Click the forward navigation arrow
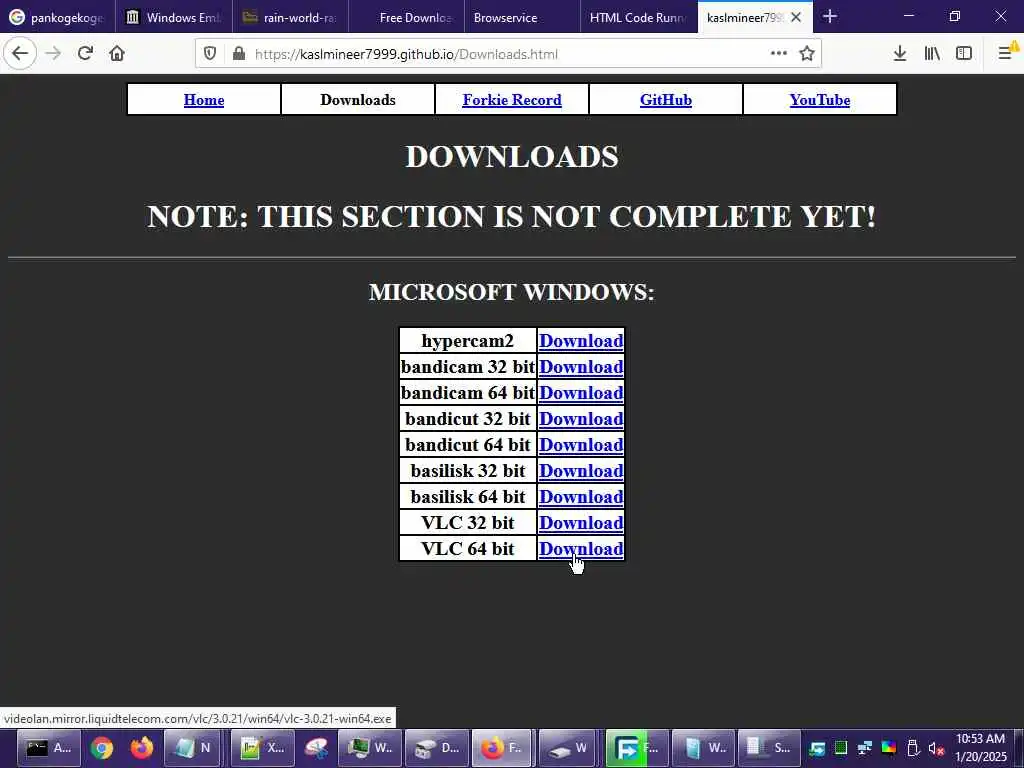The image size is (1024, 768). pyautogui.click(x=53, y=54)
